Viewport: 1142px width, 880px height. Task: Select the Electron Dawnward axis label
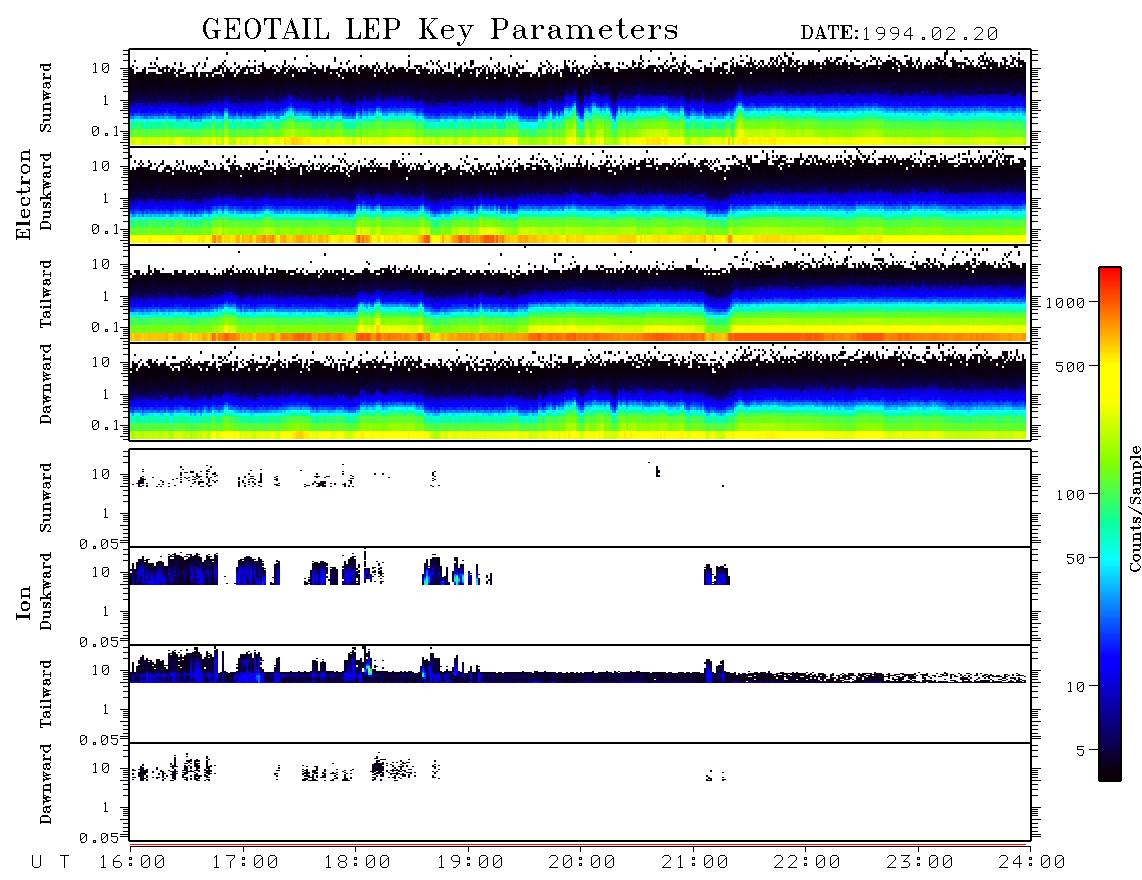46,384
